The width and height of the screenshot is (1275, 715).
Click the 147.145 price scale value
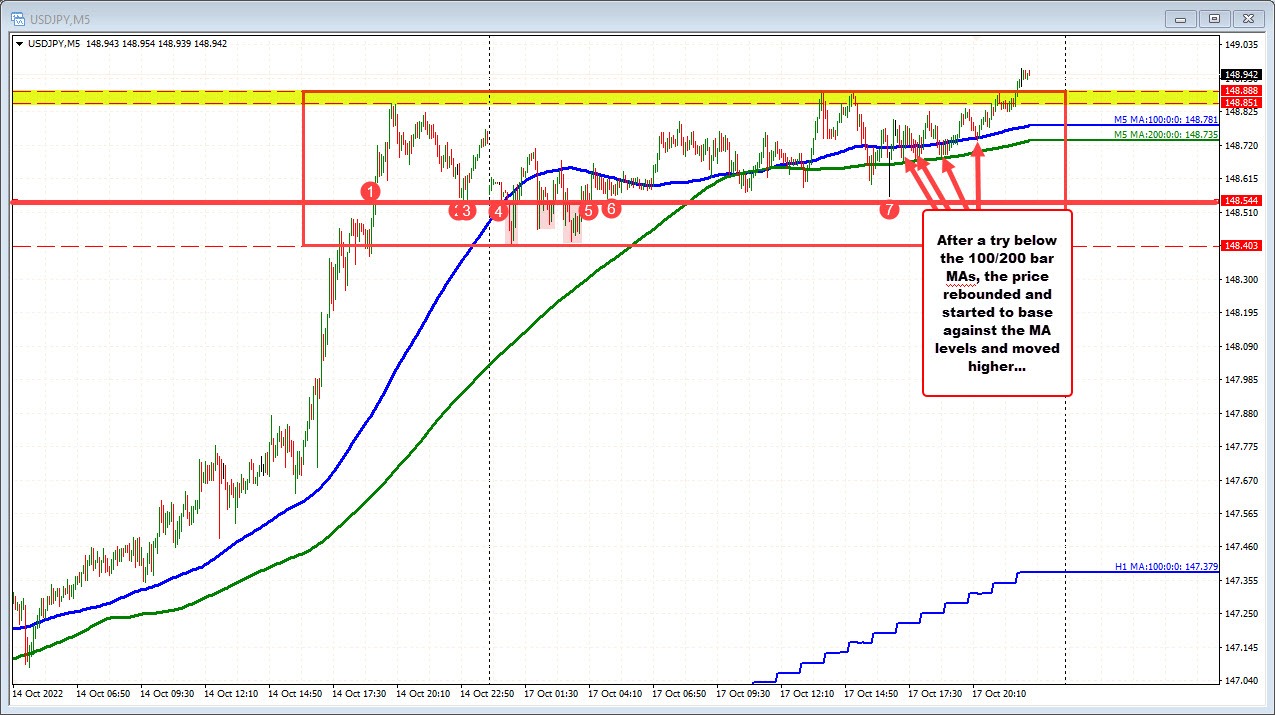[1241, 647]
